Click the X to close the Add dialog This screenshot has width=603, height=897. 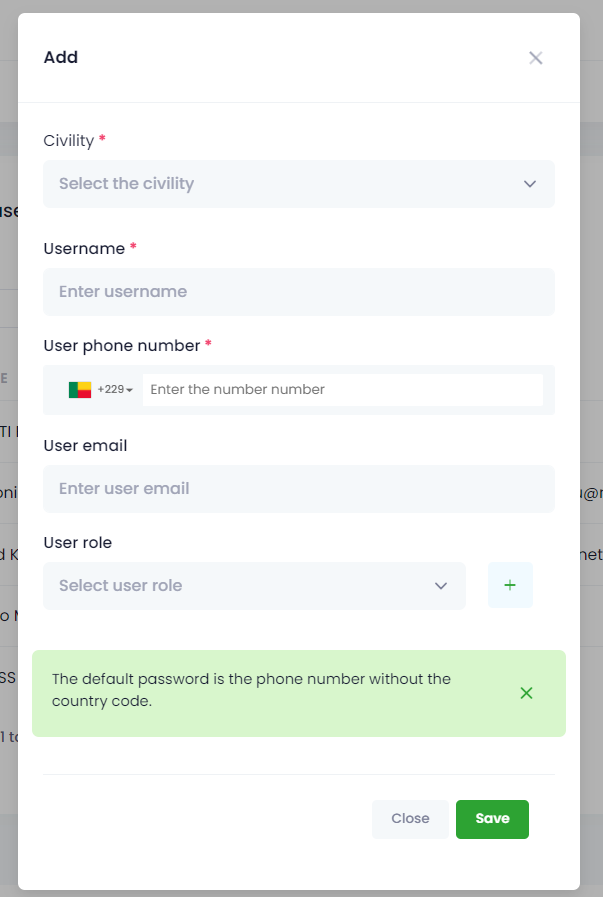535,57
